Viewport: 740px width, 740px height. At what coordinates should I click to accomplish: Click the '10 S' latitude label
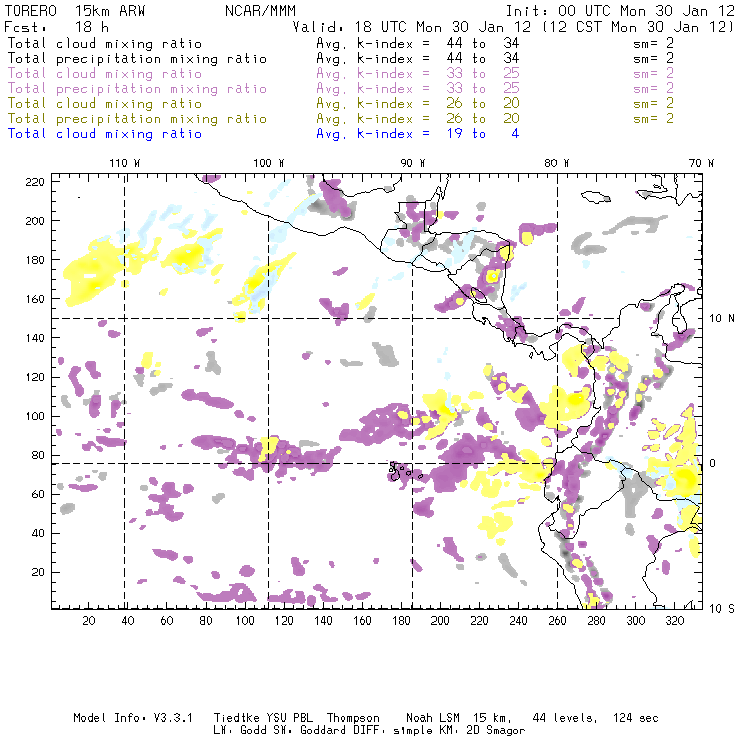click(722, 609)
